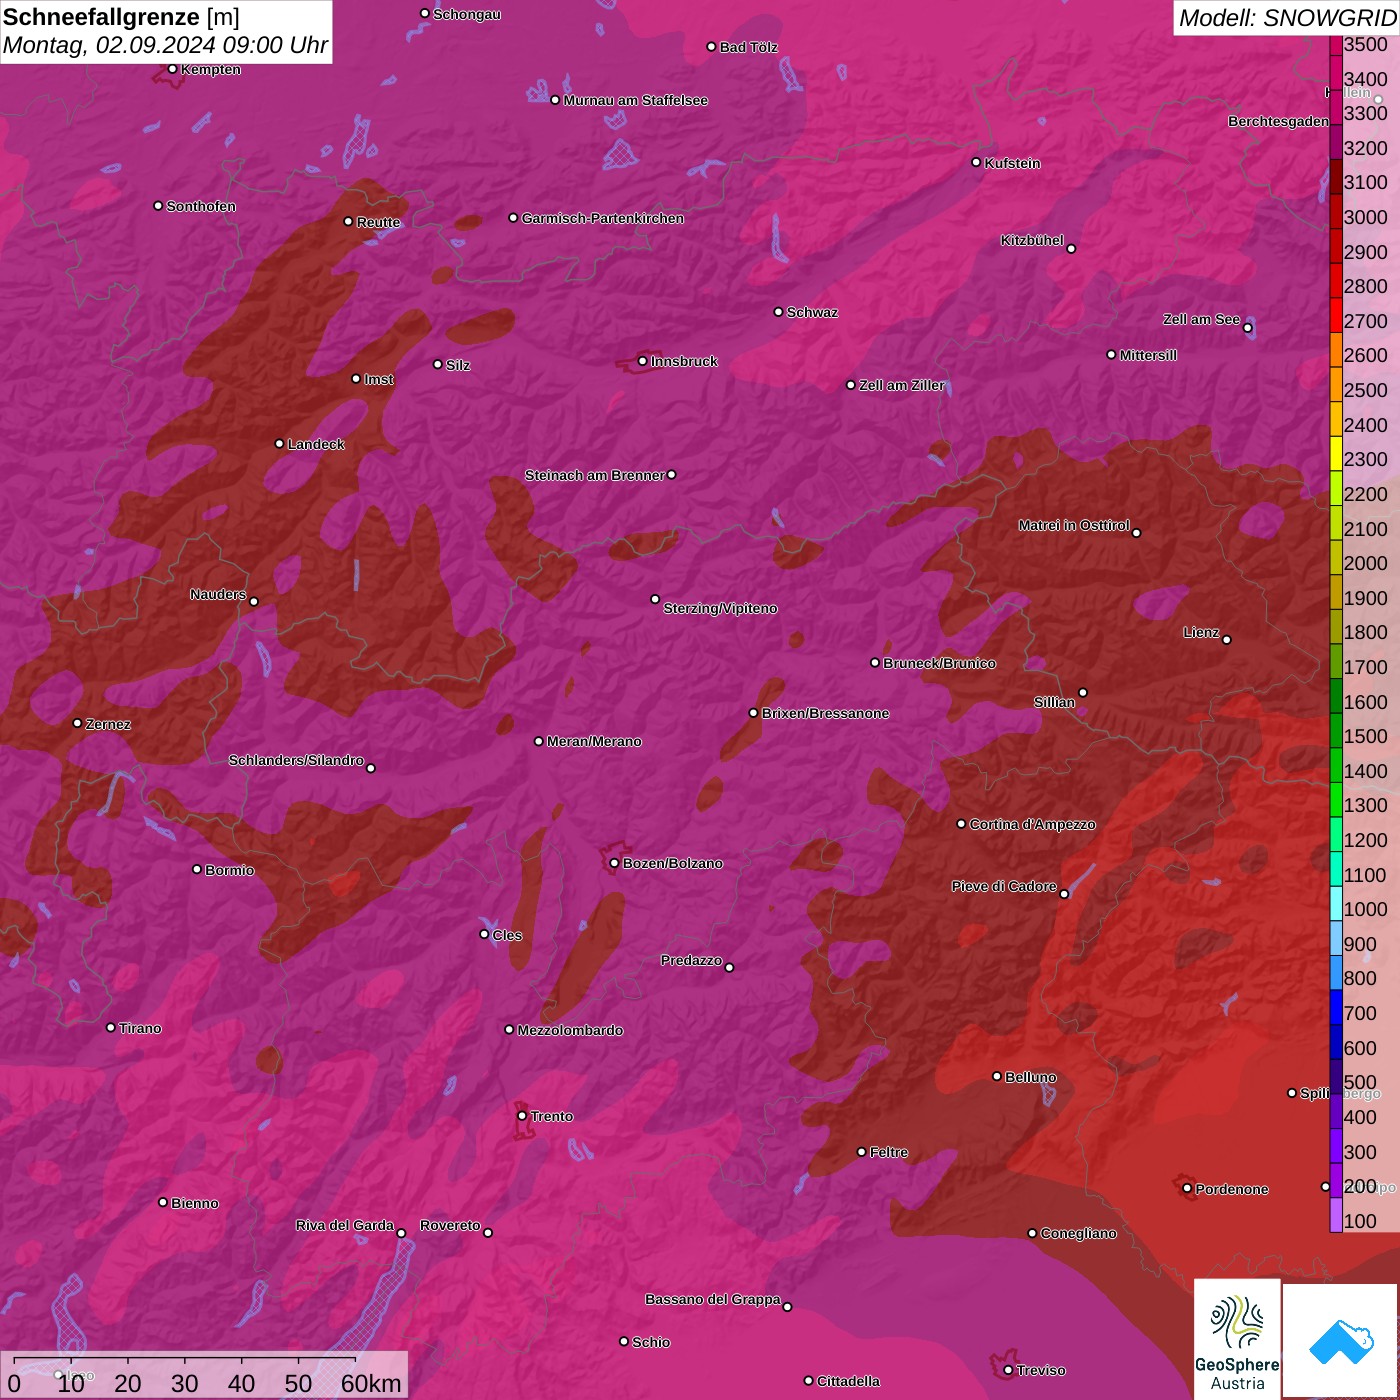The image size is (1400, 1400).
Task: Click the 1500 m green legend swatch
Action: [1336, 732]
